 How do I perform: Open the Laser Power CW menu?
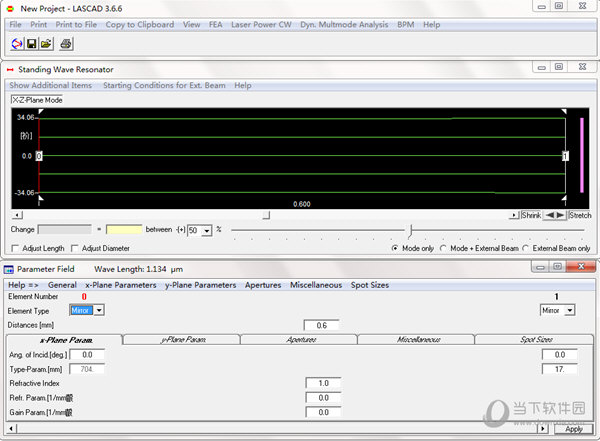[x=261, y=24]
